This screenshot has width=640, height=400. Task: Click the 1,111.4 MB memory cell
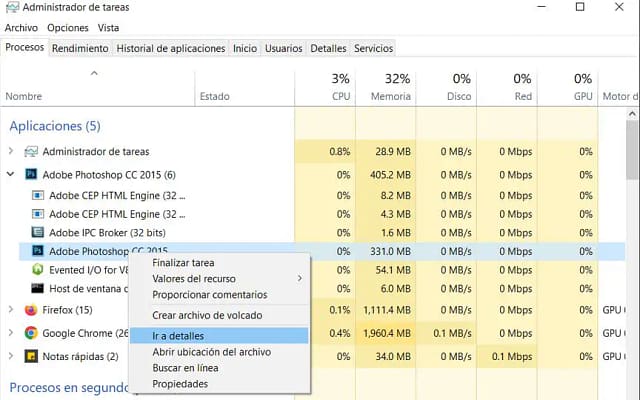pos(387,310)
